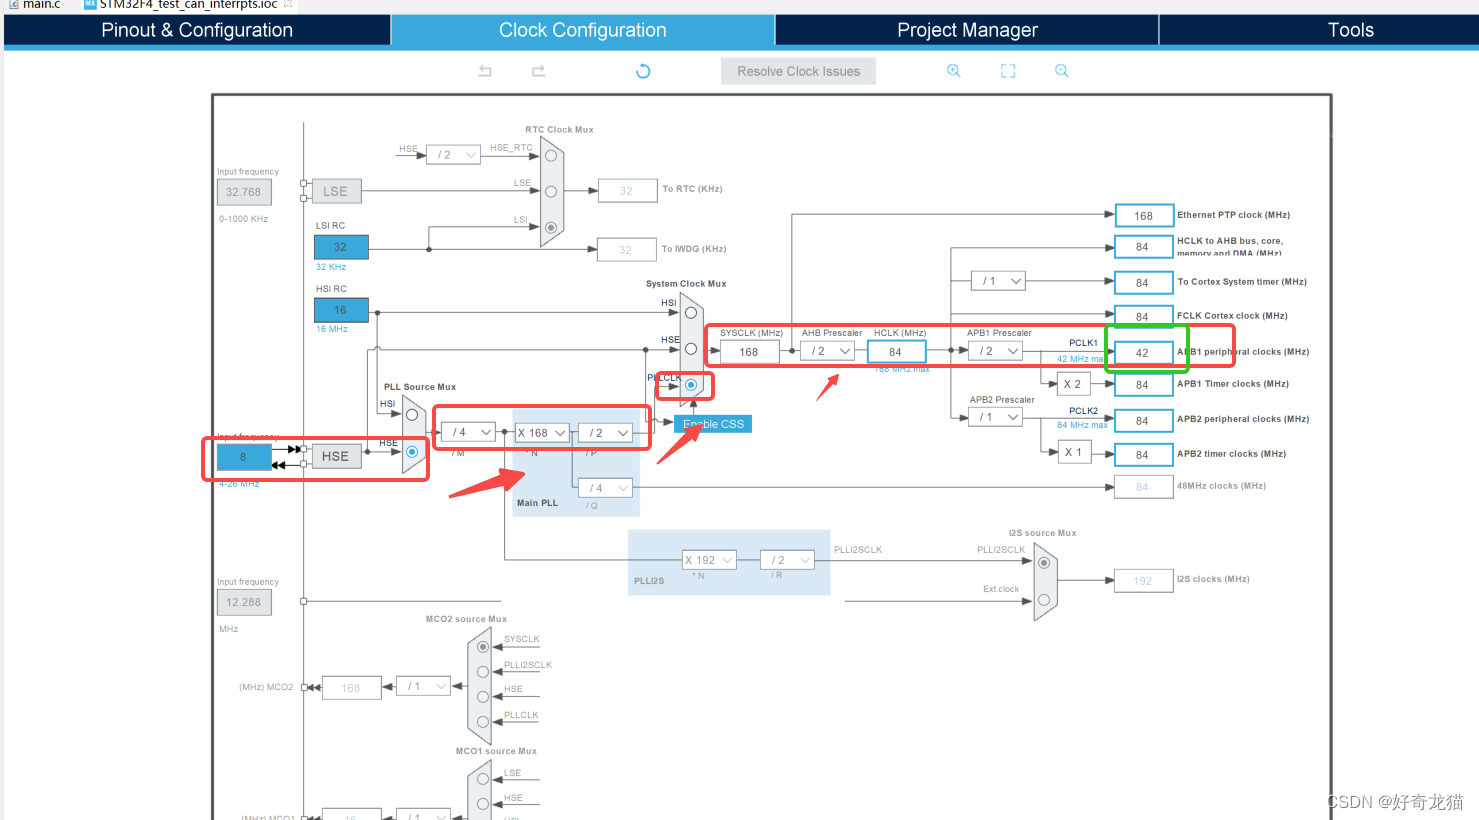Zoom out of the clock diagram
This screenshot has width=1479, height=820.
click(x=1062, y=71)
